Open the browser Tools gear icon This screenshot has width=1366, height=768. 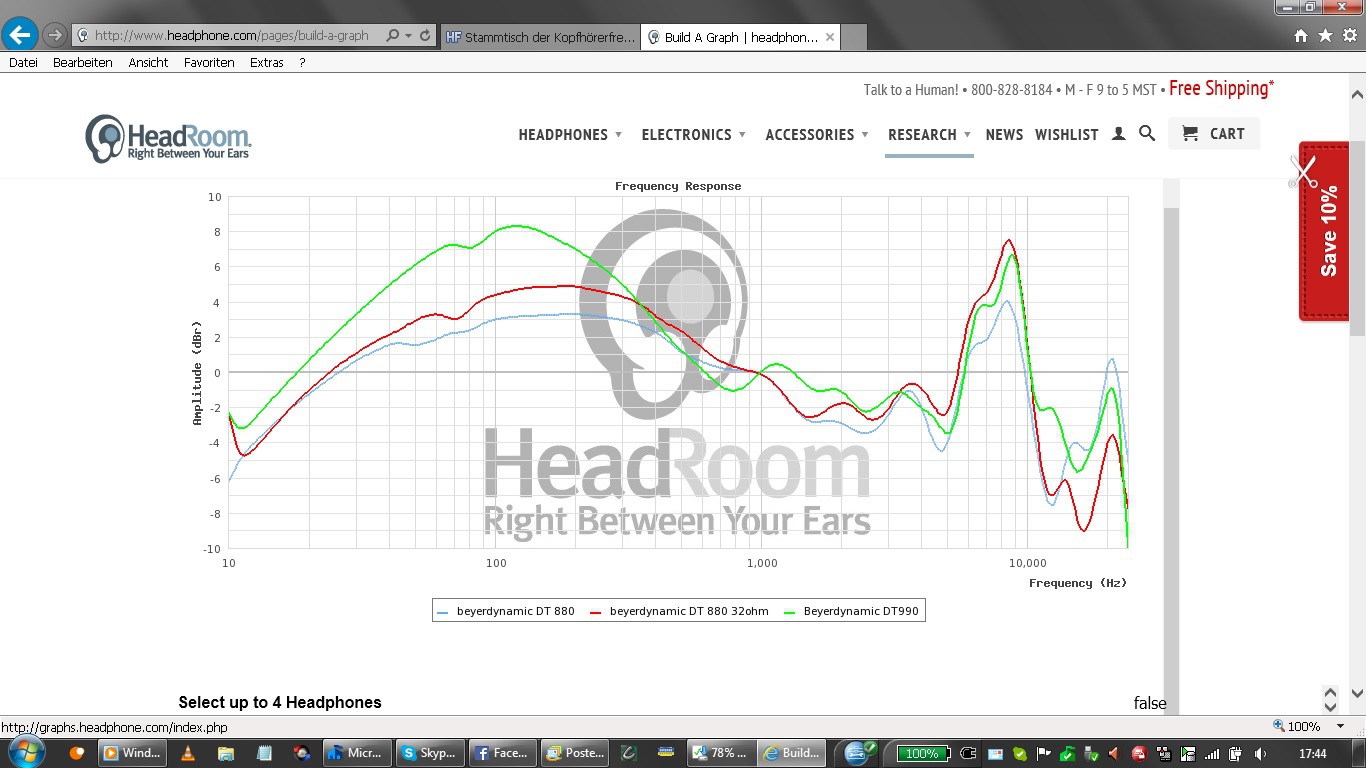(x=1349, y=36)
